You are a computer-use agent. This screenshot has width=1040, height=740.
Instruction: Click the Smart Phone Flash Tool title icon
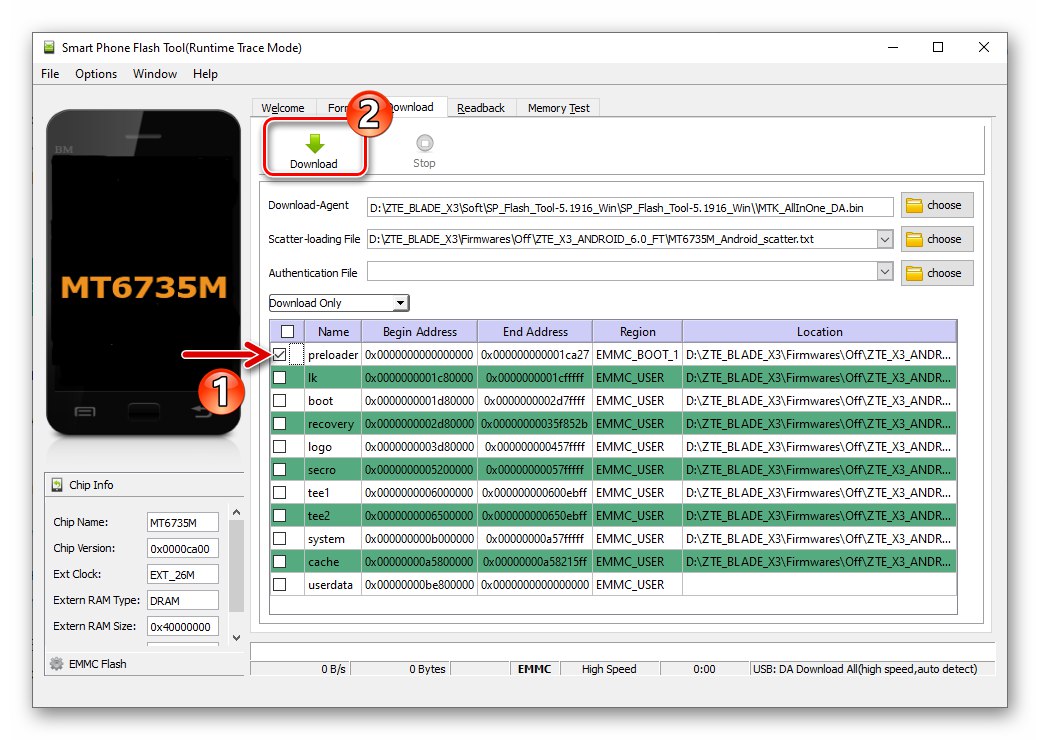pos(49,47)
